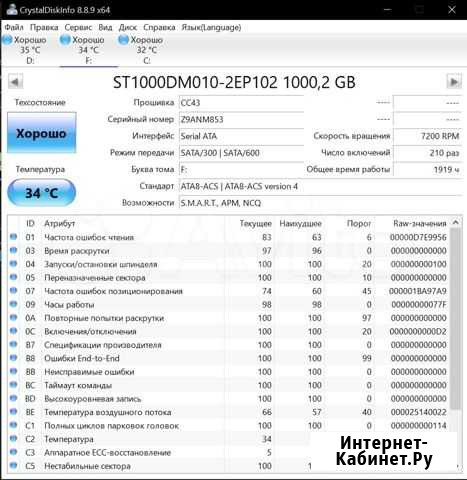Open the Сервис menu
Viewport: 467px width, 480px height.
coord(78,27)
